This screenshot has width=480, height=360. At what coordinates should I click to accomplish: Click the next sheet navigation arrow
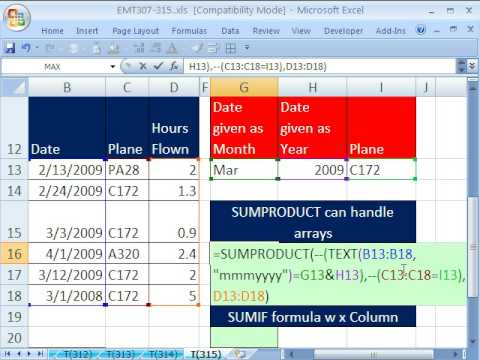tap(30, 354)
